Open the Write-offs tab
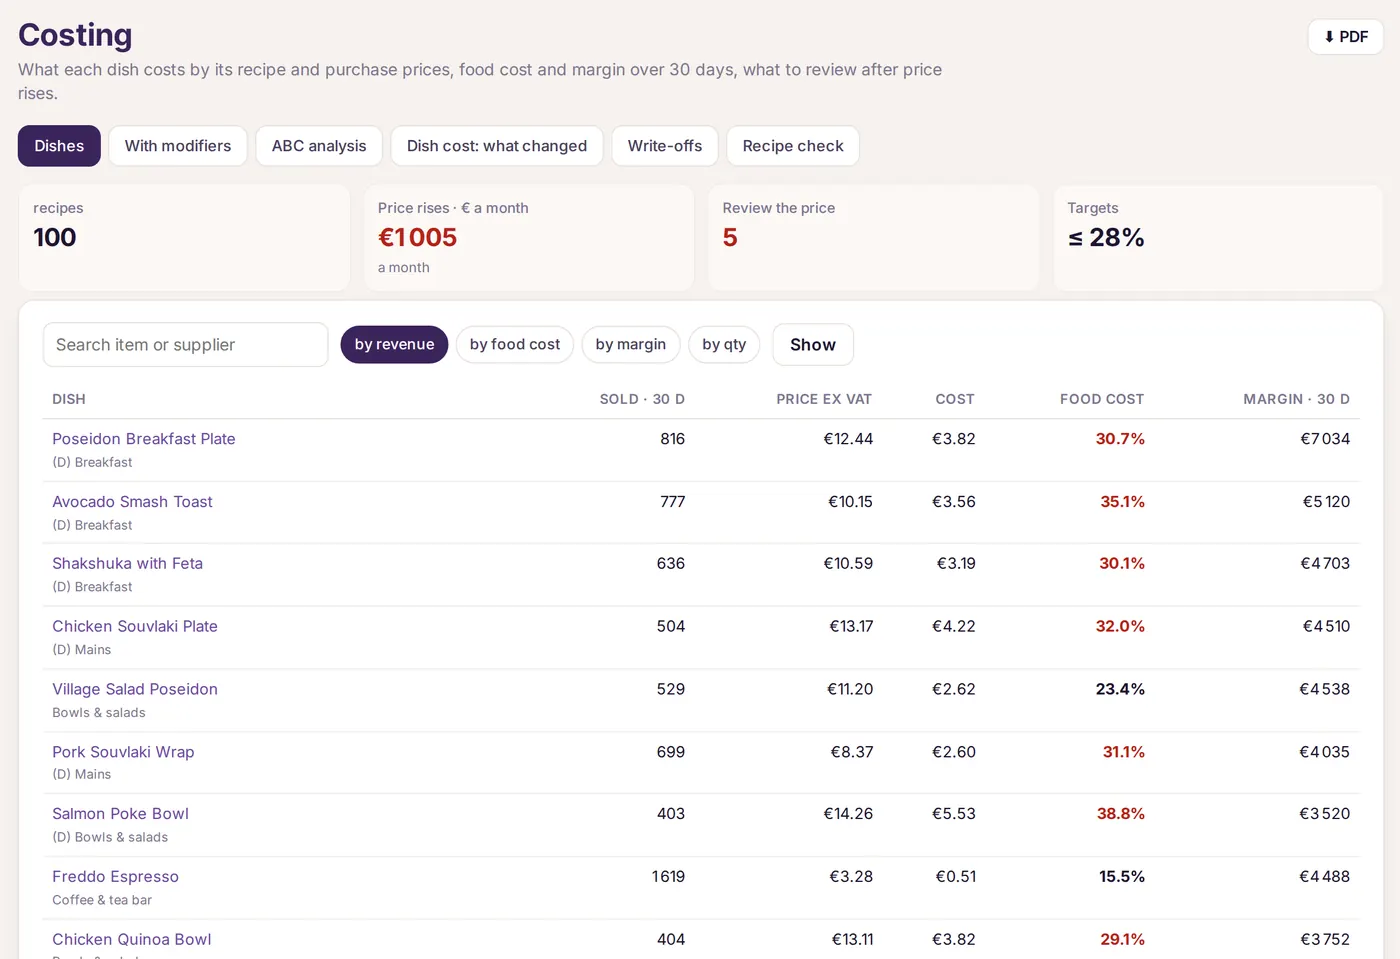The width and height of the screenshot is (1400, 959). point(665,146)
